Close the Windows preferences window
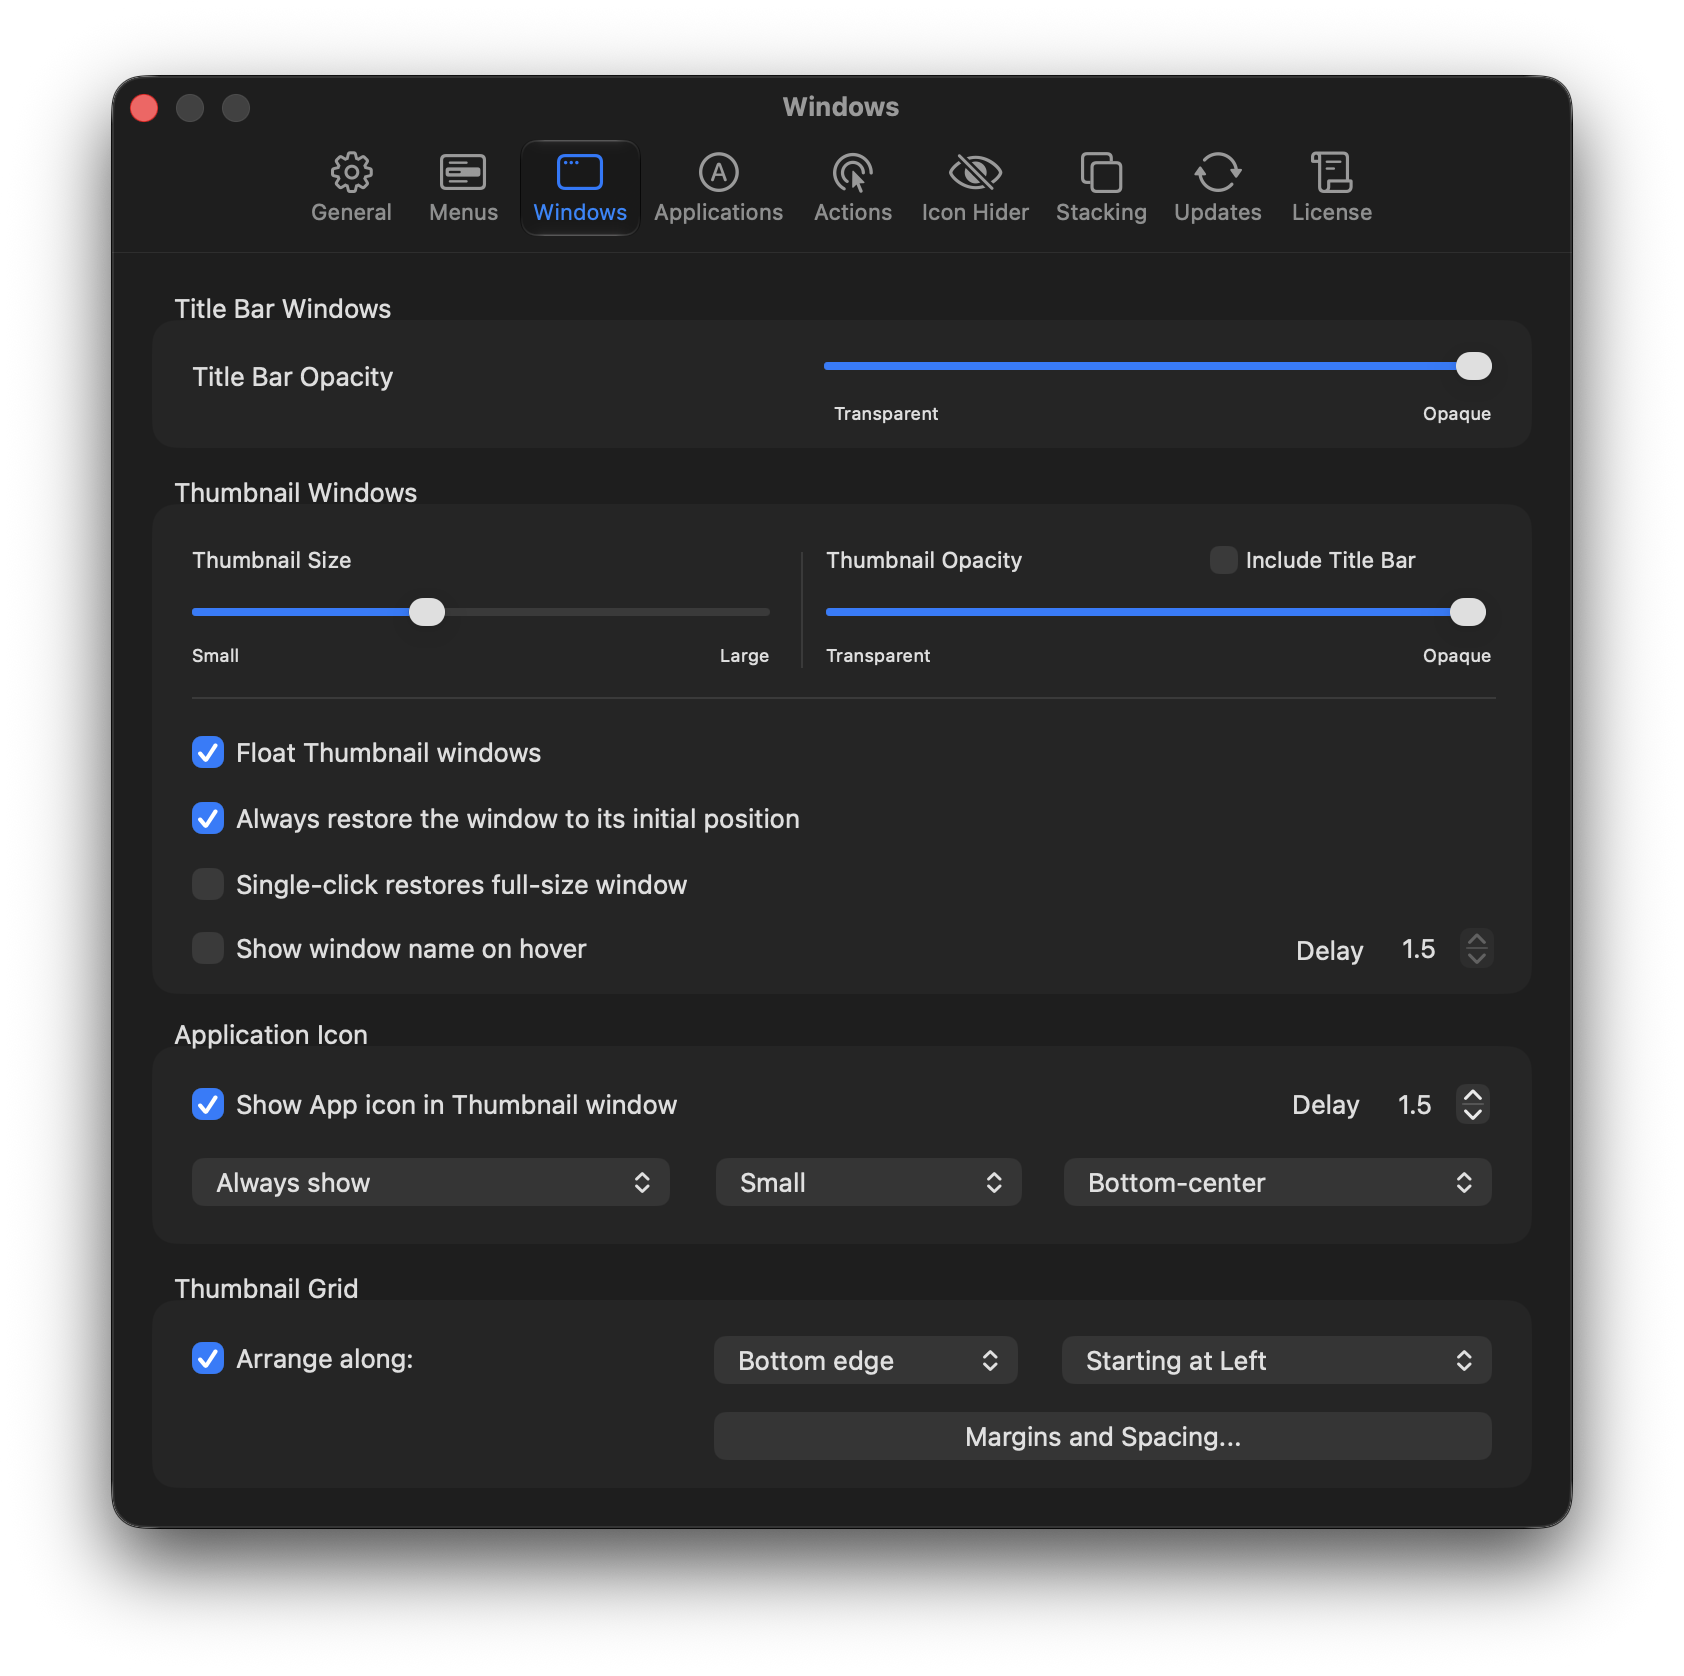Image resolution: width=1684 pixels, height=1676 pixels. coord(145,108)
